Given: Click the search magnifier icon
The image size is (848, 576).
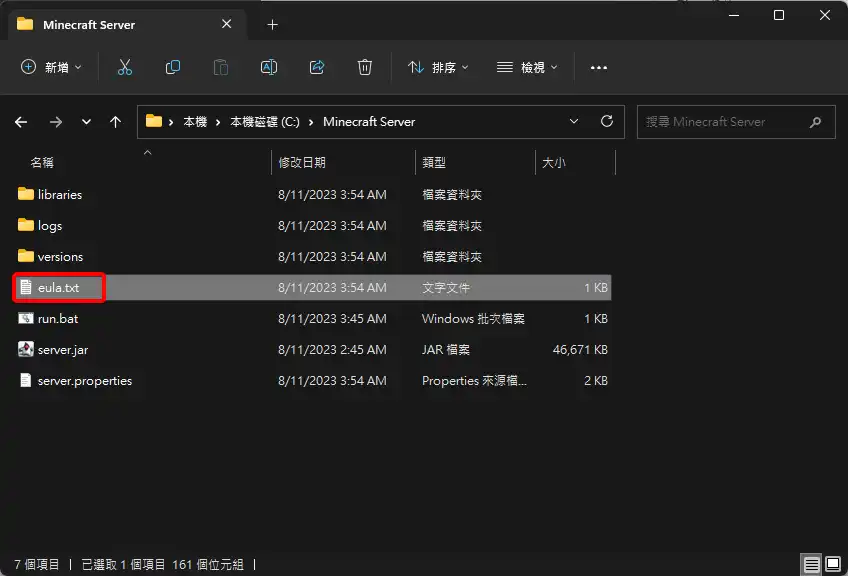Looking at the screenshot, I should point(816,122).
